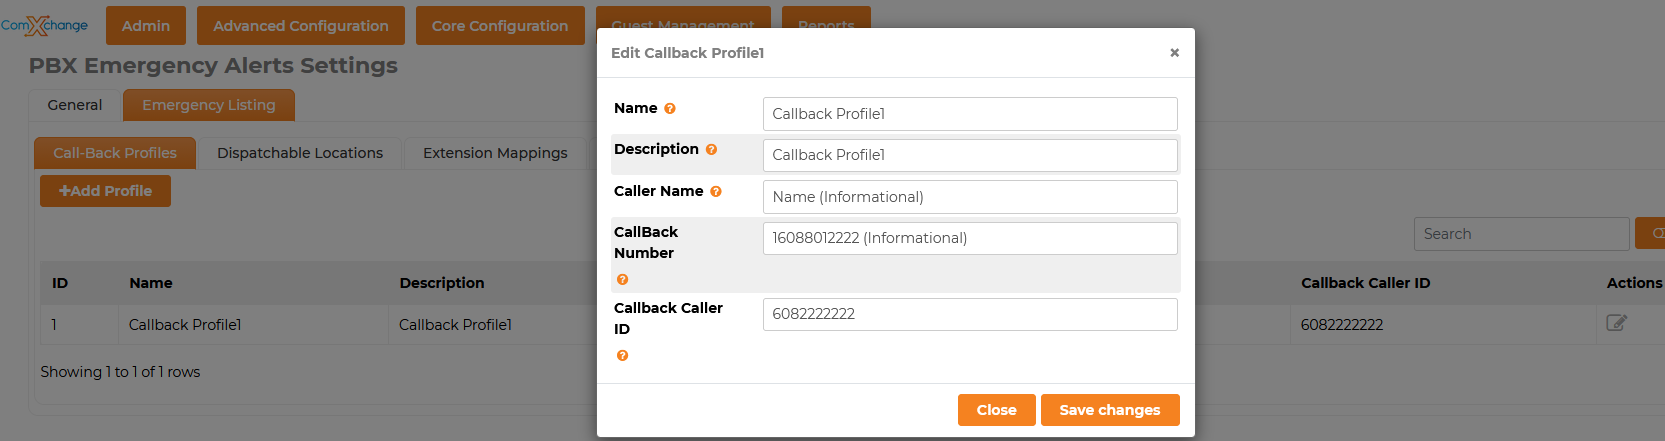1665x441 pixels.
Task: Close the dialog using the X icon
Action: 1174,53
